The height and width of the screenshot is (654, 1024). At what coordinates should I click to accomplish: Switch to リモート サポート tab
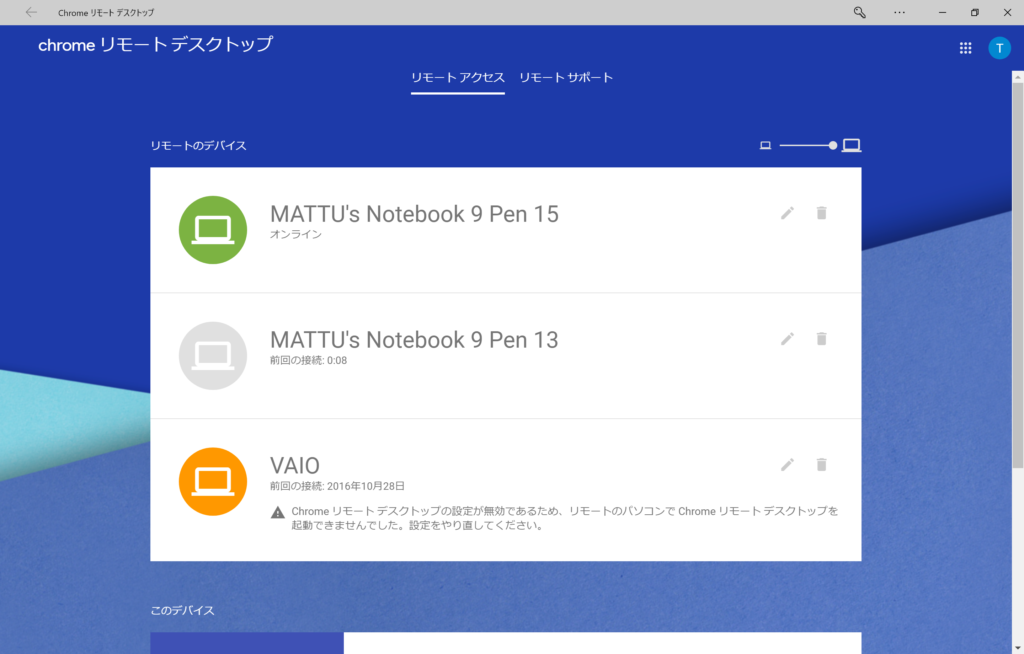pos(566,78)
